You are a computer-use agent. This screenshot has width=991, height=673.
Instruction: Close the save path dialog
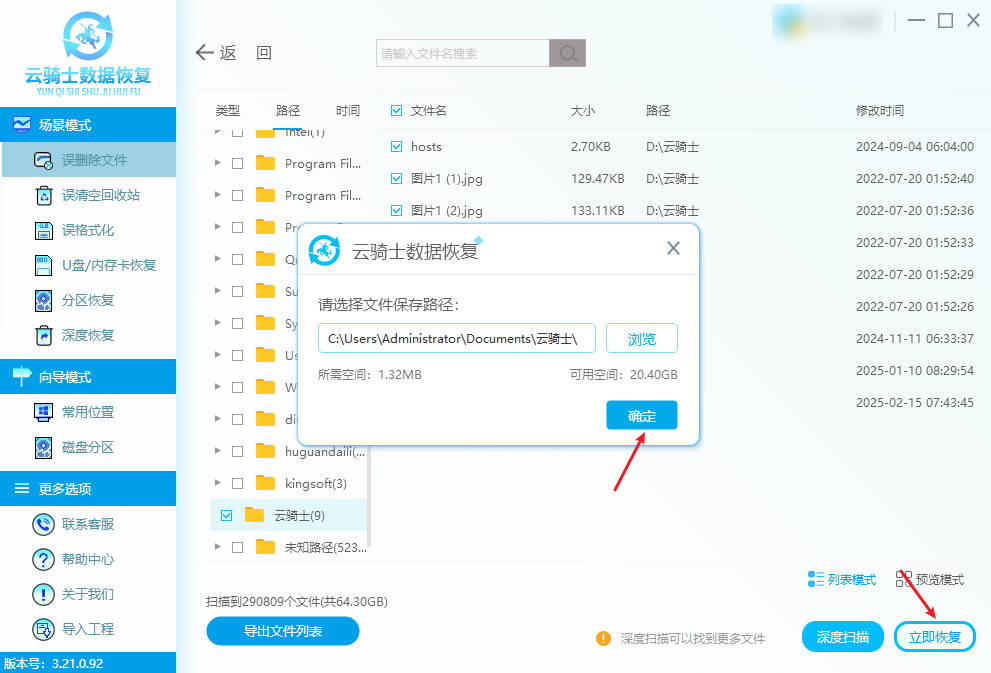pos(673,248)
